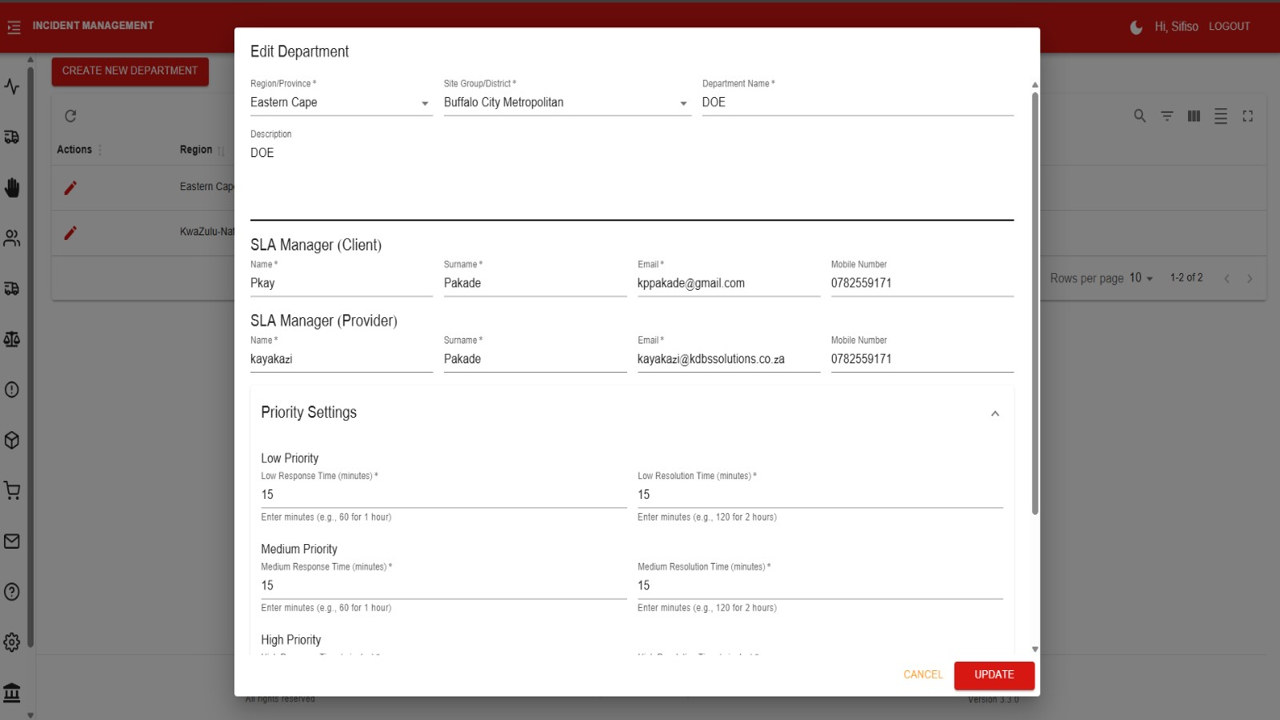The height and width of the screenshot is (720, 1280).
Task: Click Client Surname field Pakade
Action: (535, 283)
